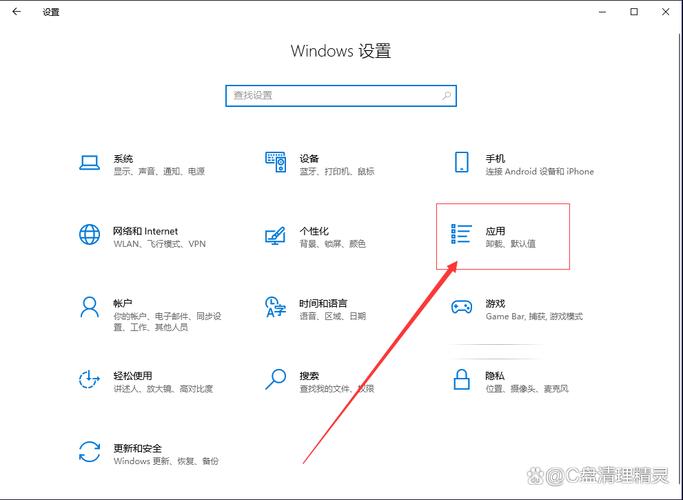The width and height of the screenshot is (683, 500).
Task: Open 网络和 Internet label
Action: point(145,231)
